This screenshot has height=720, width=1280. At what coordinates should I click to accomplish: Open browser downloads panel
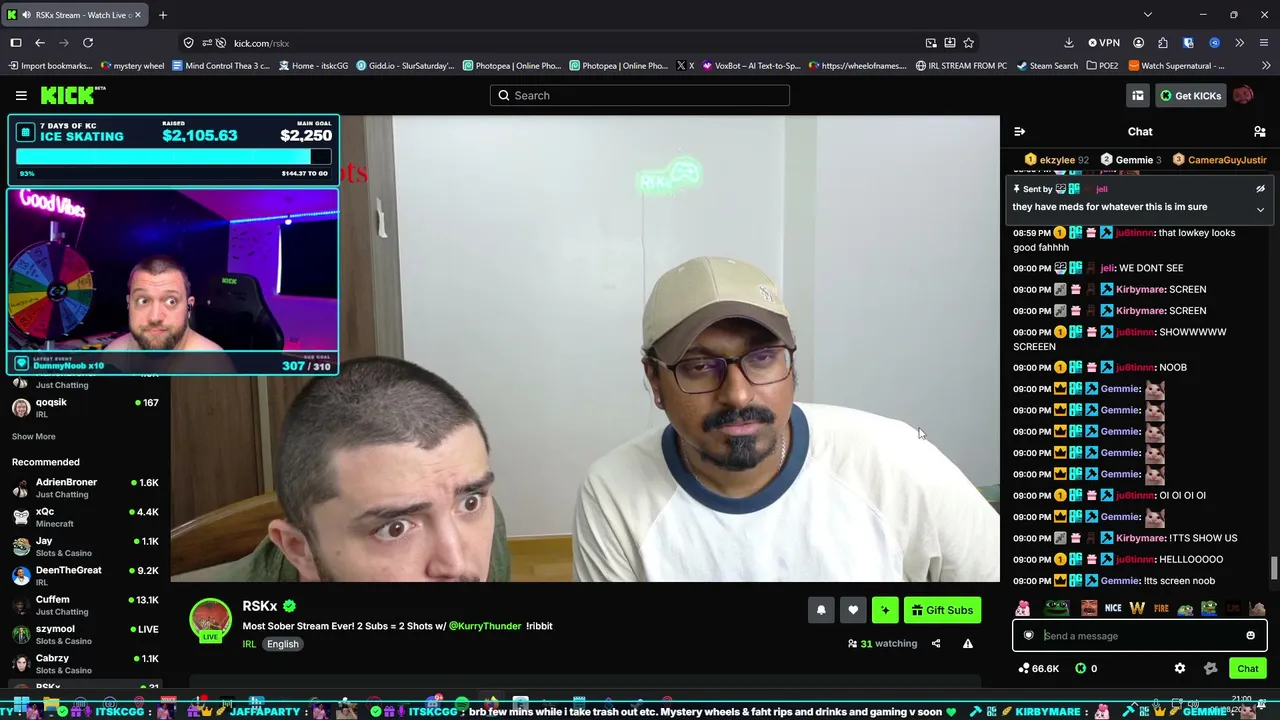1069,43
